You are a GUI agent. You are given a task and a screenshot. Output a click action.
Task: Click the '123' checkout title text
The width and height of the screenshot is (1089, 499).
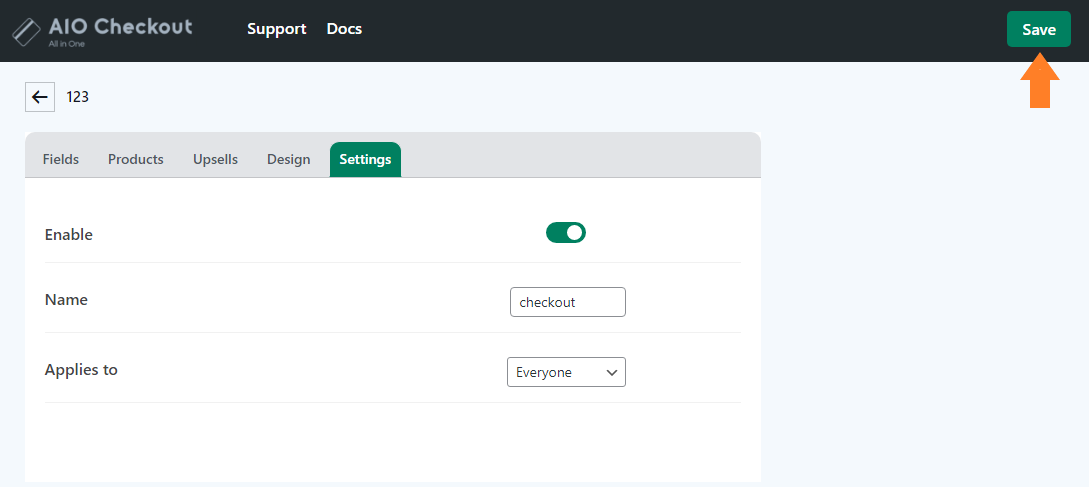78,97
